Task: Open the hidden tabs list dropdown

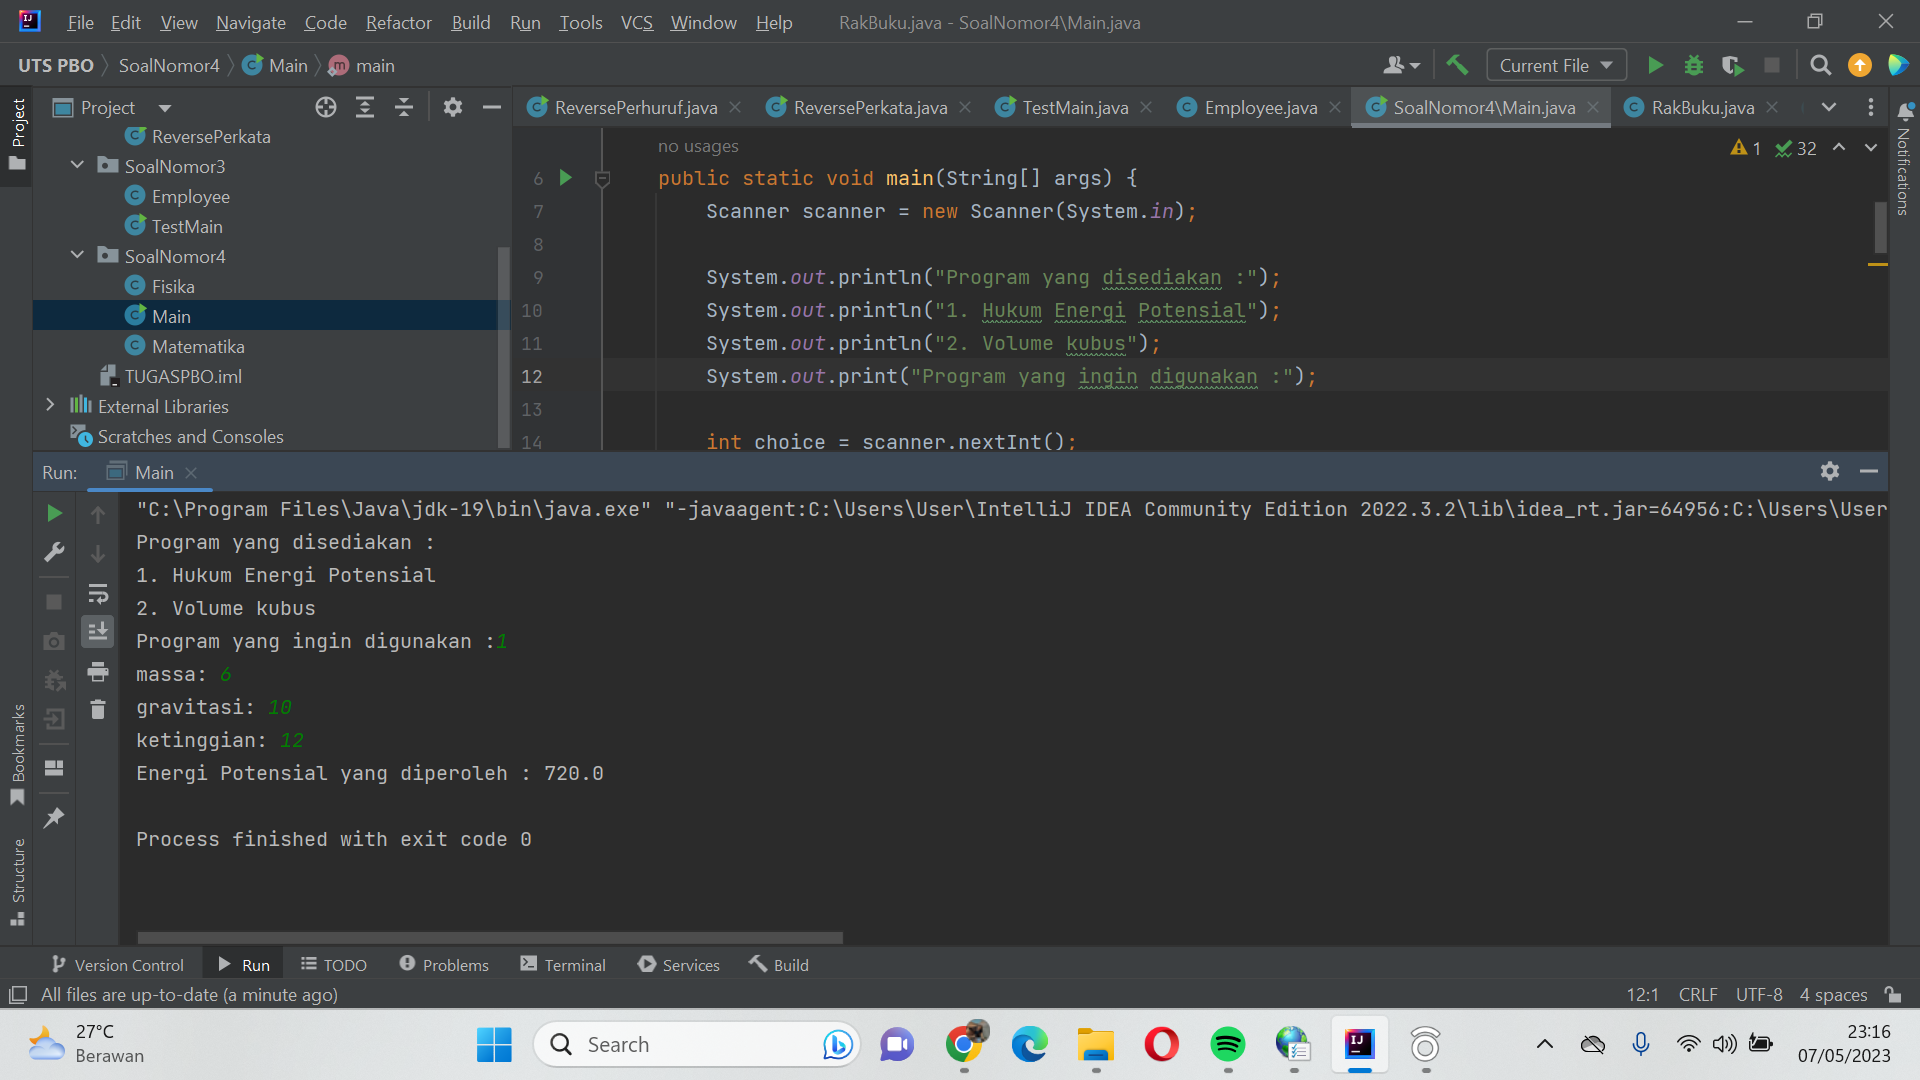Action: pos(1829,107)
